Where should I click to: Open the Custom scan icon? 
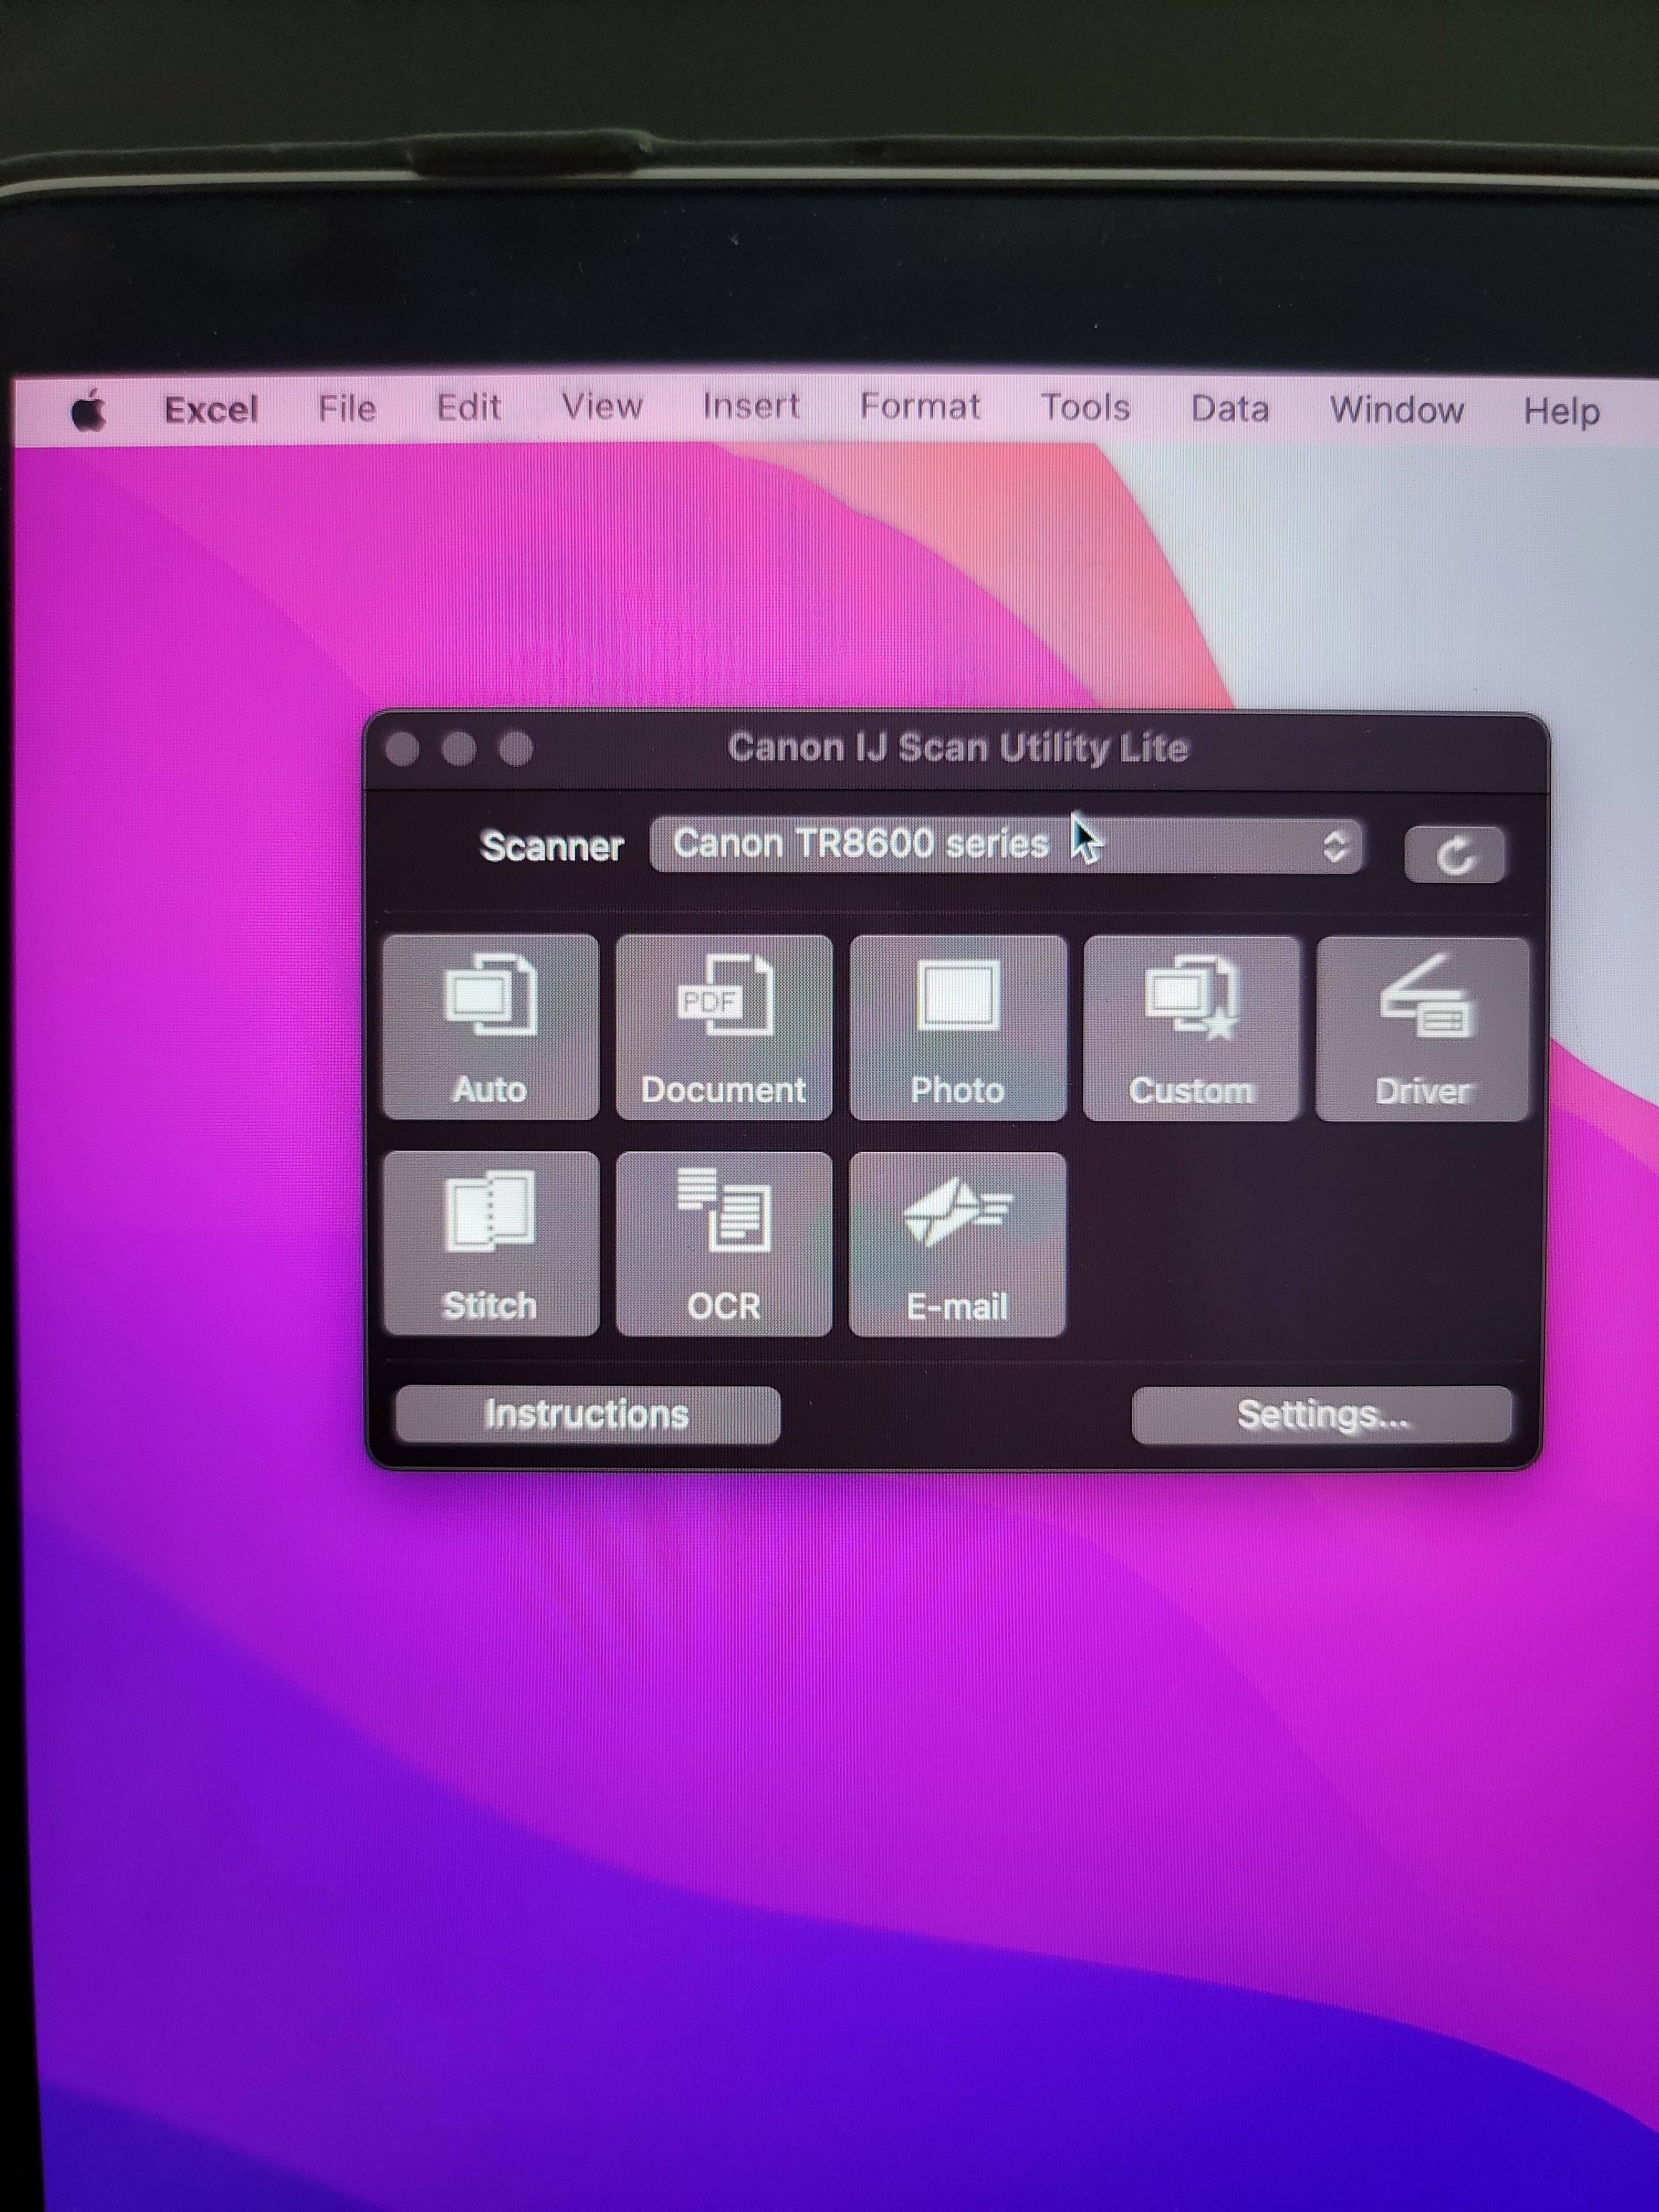(x=1190, y=1027)
